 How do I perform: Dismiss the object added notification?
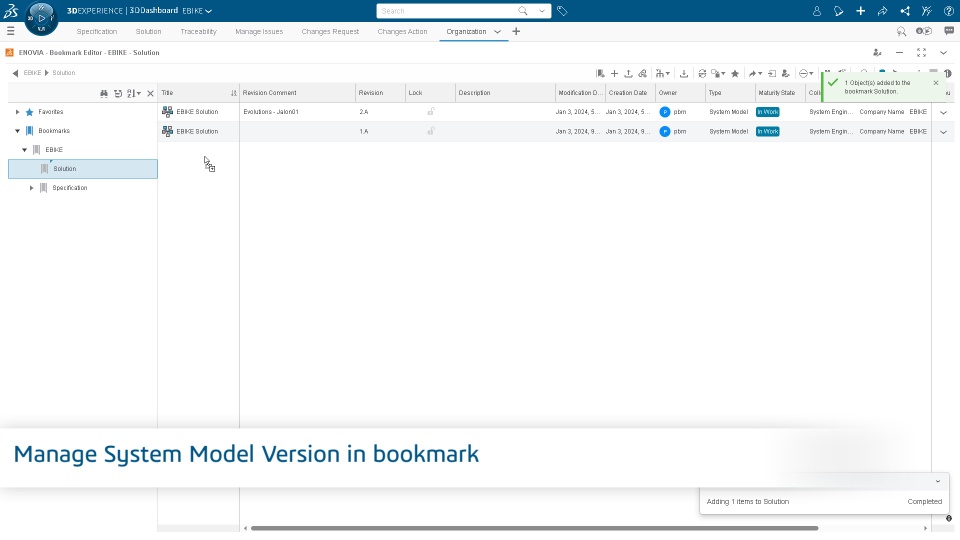(x=936, y=83)
